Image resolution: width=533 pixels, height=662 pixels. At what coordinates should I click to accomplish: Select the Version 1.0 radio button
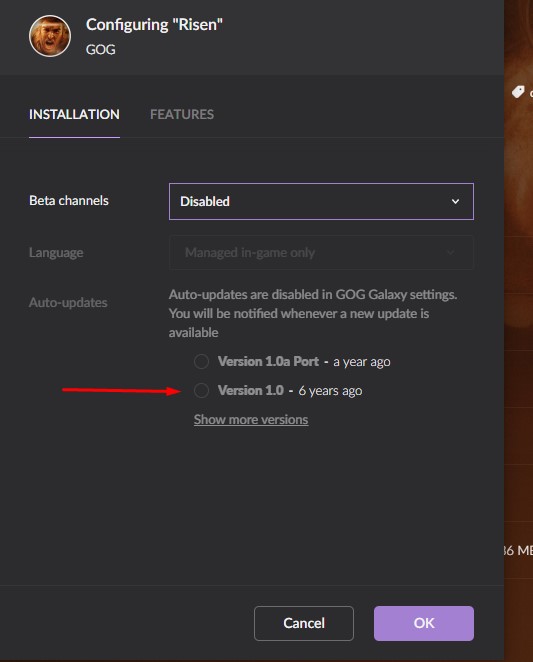pos(201,391)
